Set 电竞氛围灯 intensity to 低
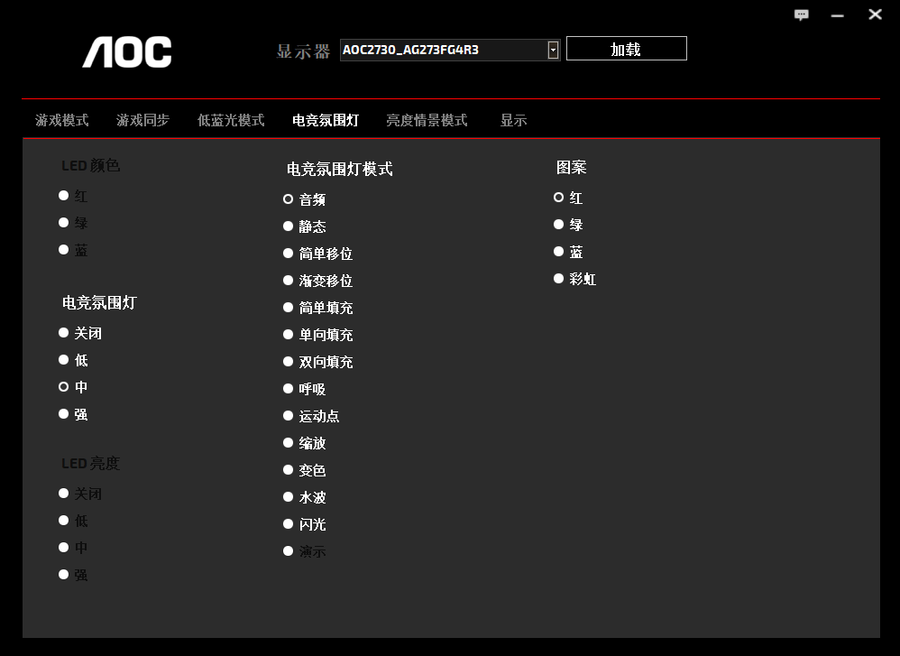Screen dimensions: 900x656 (x=64, y=360)
